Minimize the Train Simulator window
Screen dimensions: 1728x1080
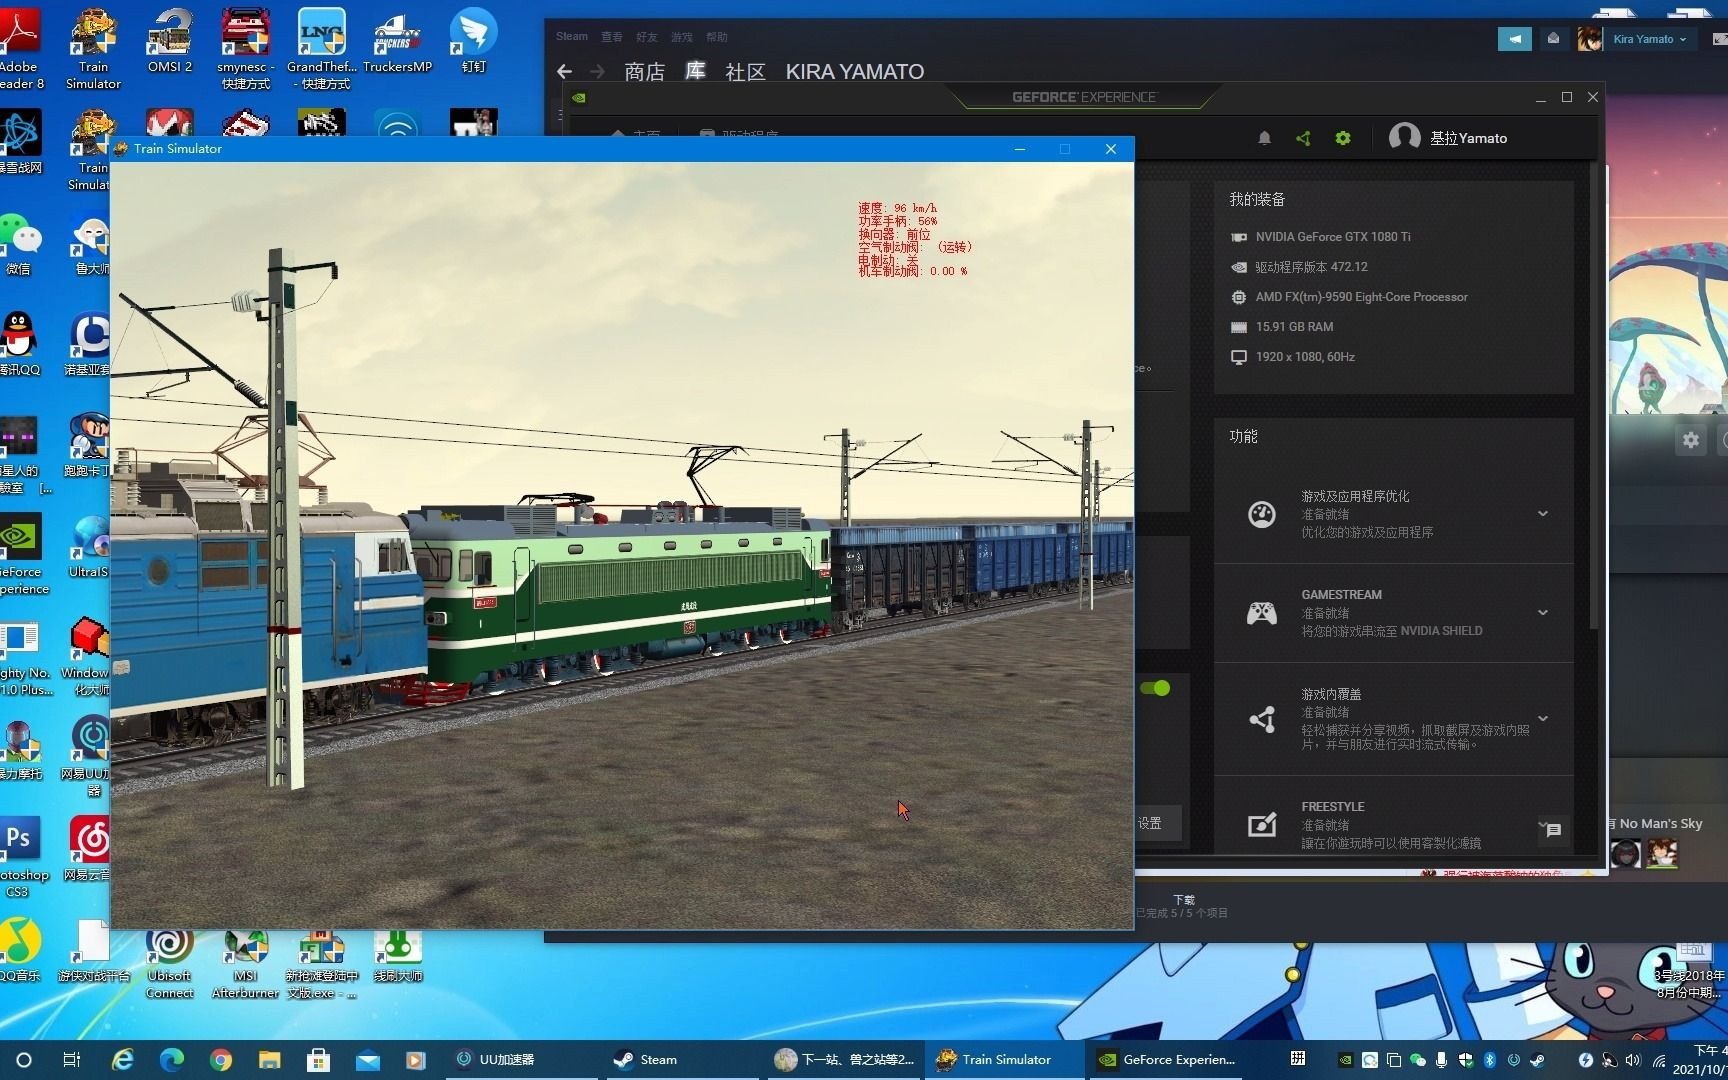pyautogui.click(x=1019, y=149)
